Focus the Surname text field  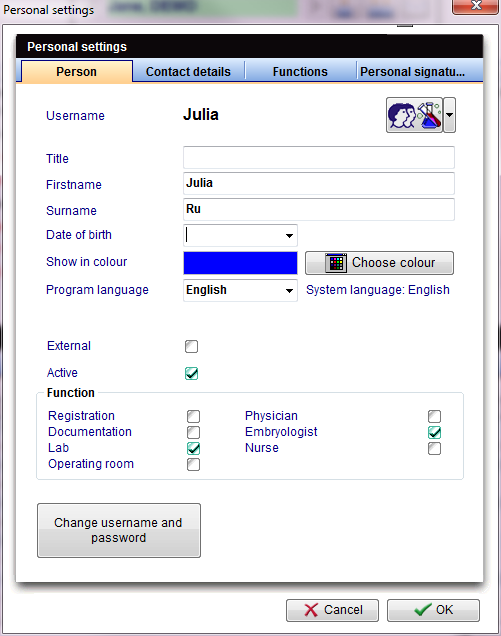point(319,209)
